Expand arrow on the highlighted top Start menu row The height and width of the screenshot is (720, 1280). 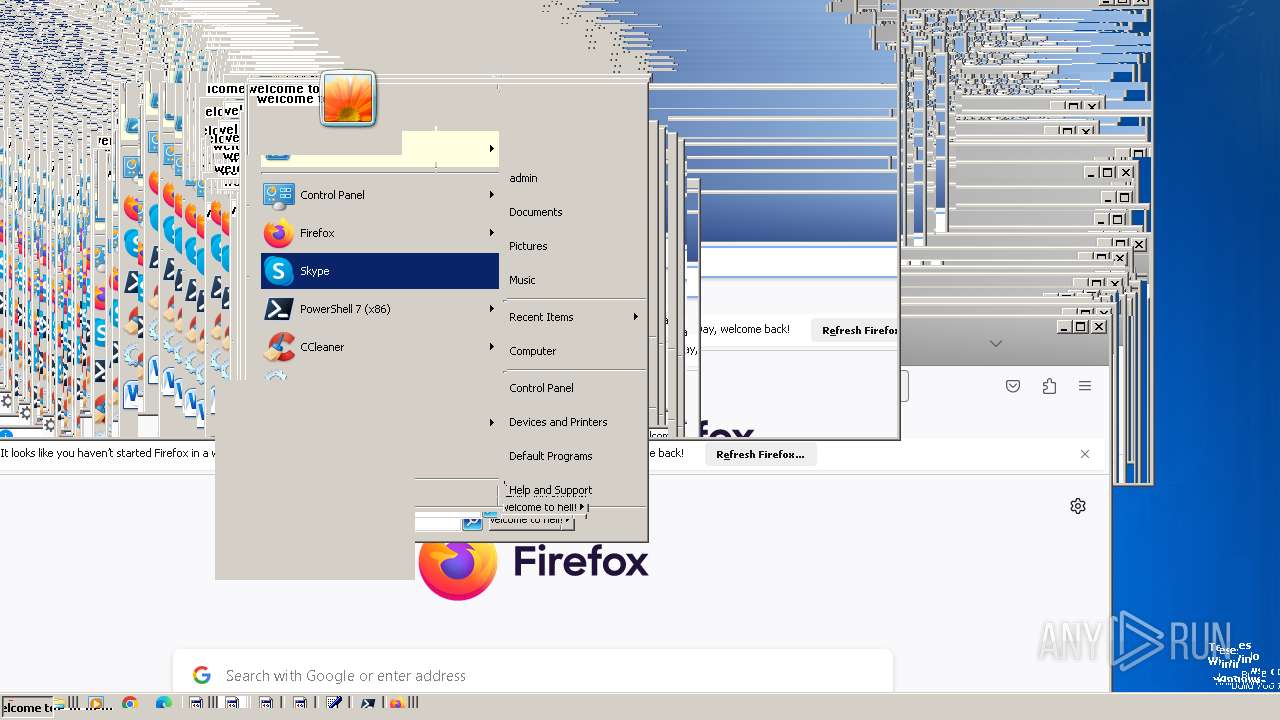[491, 148]
